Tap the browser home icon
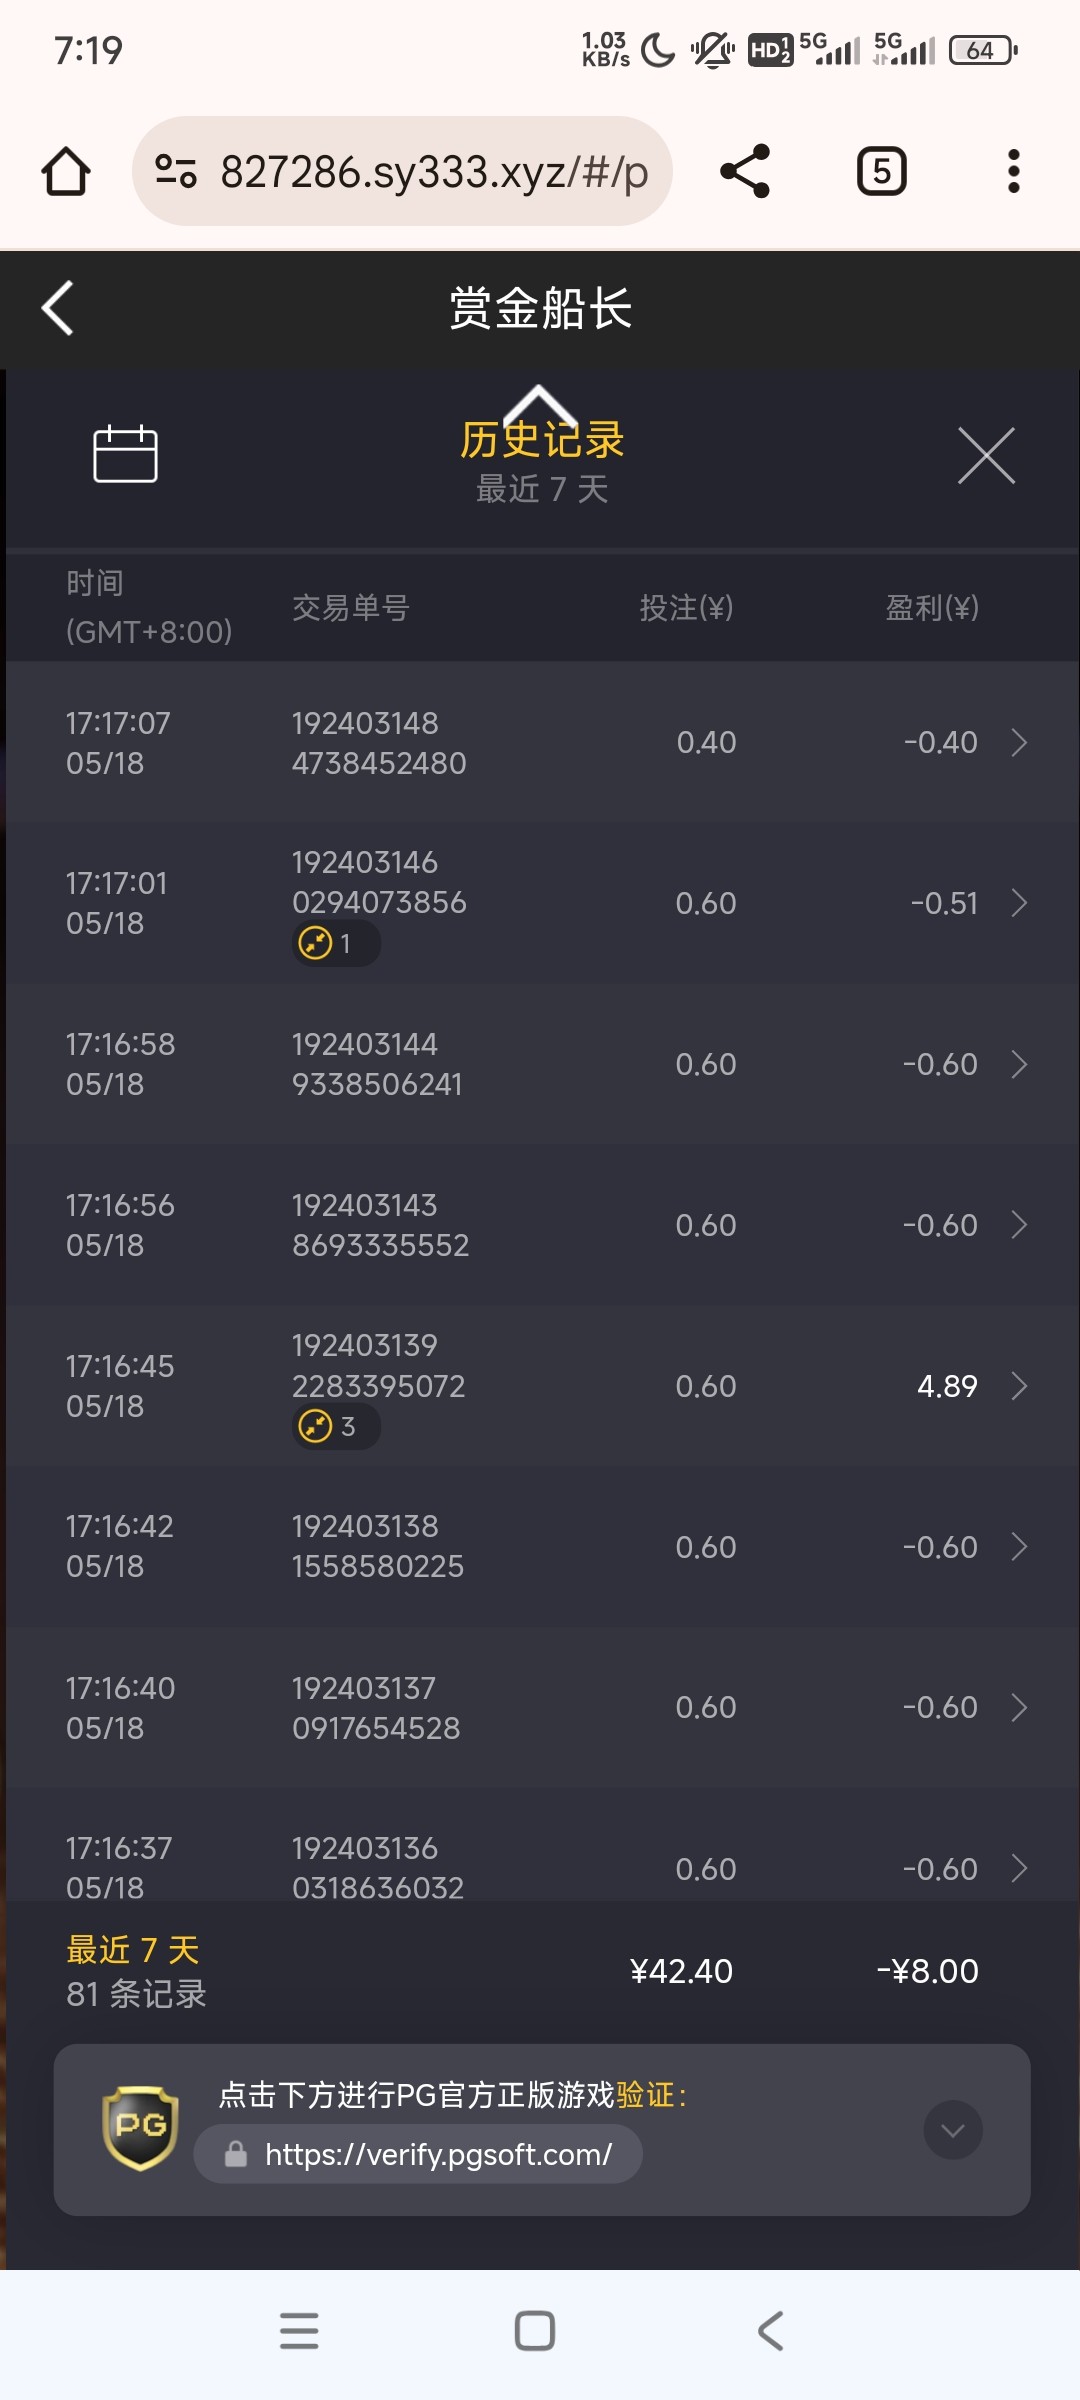This screenshot has width=1080, height=2400. tap(66, 171)
